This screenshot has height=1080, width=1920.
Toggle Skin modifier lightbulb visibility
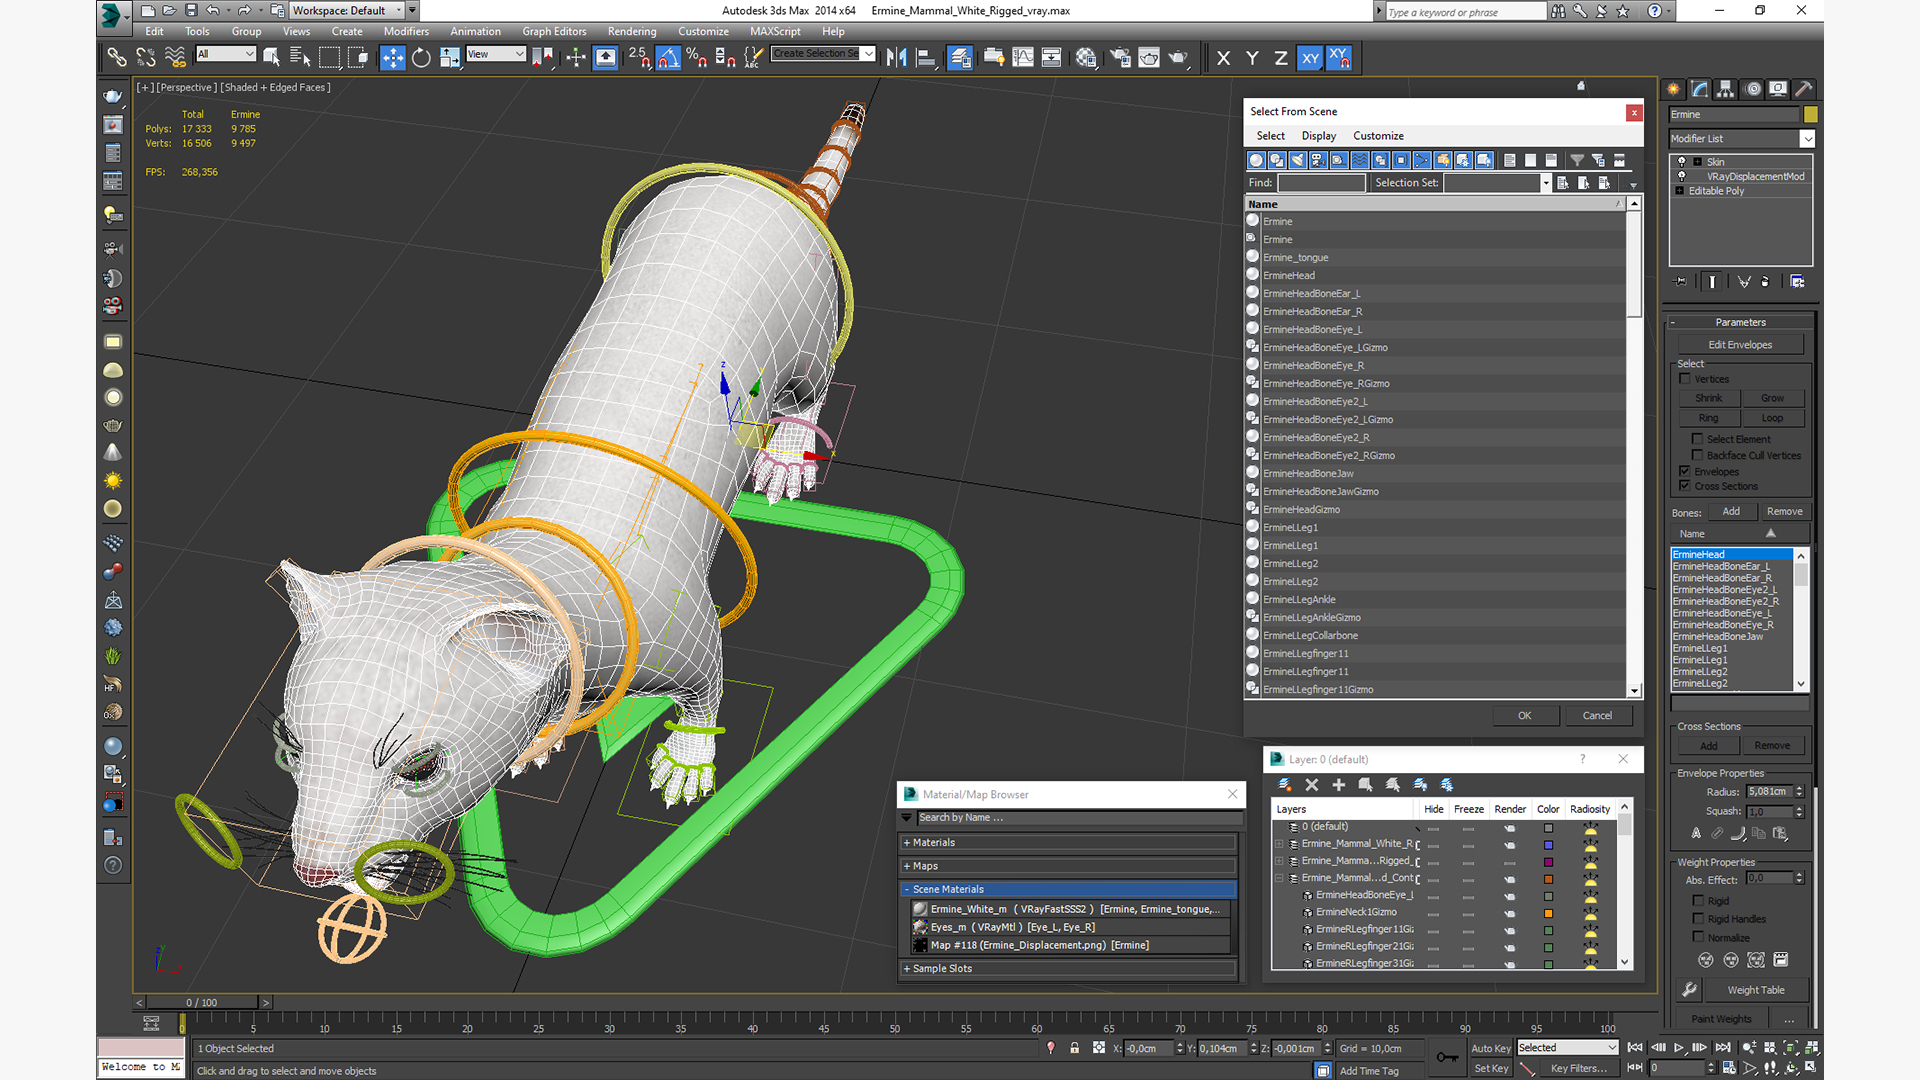point(1682,161)
